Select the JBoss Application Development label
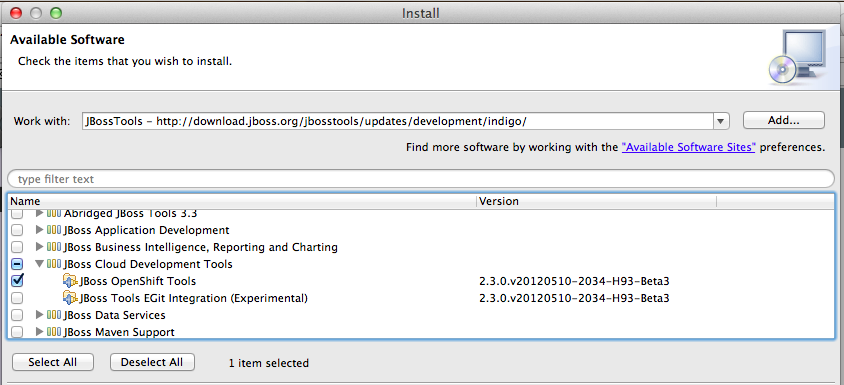The image size is (844, 385). (x=146, y=230)
